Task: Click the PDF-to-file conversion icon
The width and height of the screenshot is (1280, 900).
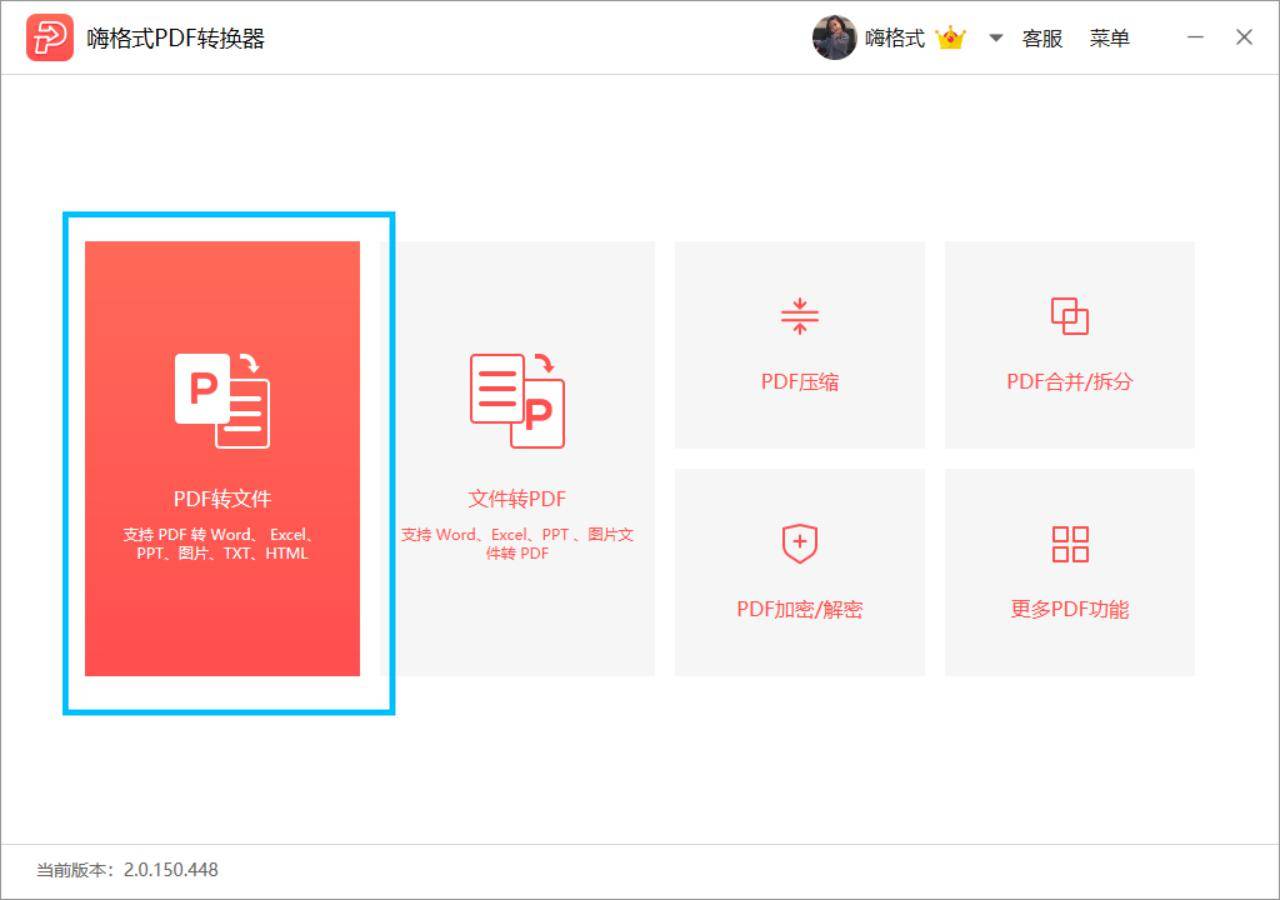Action: coord(222,400)
